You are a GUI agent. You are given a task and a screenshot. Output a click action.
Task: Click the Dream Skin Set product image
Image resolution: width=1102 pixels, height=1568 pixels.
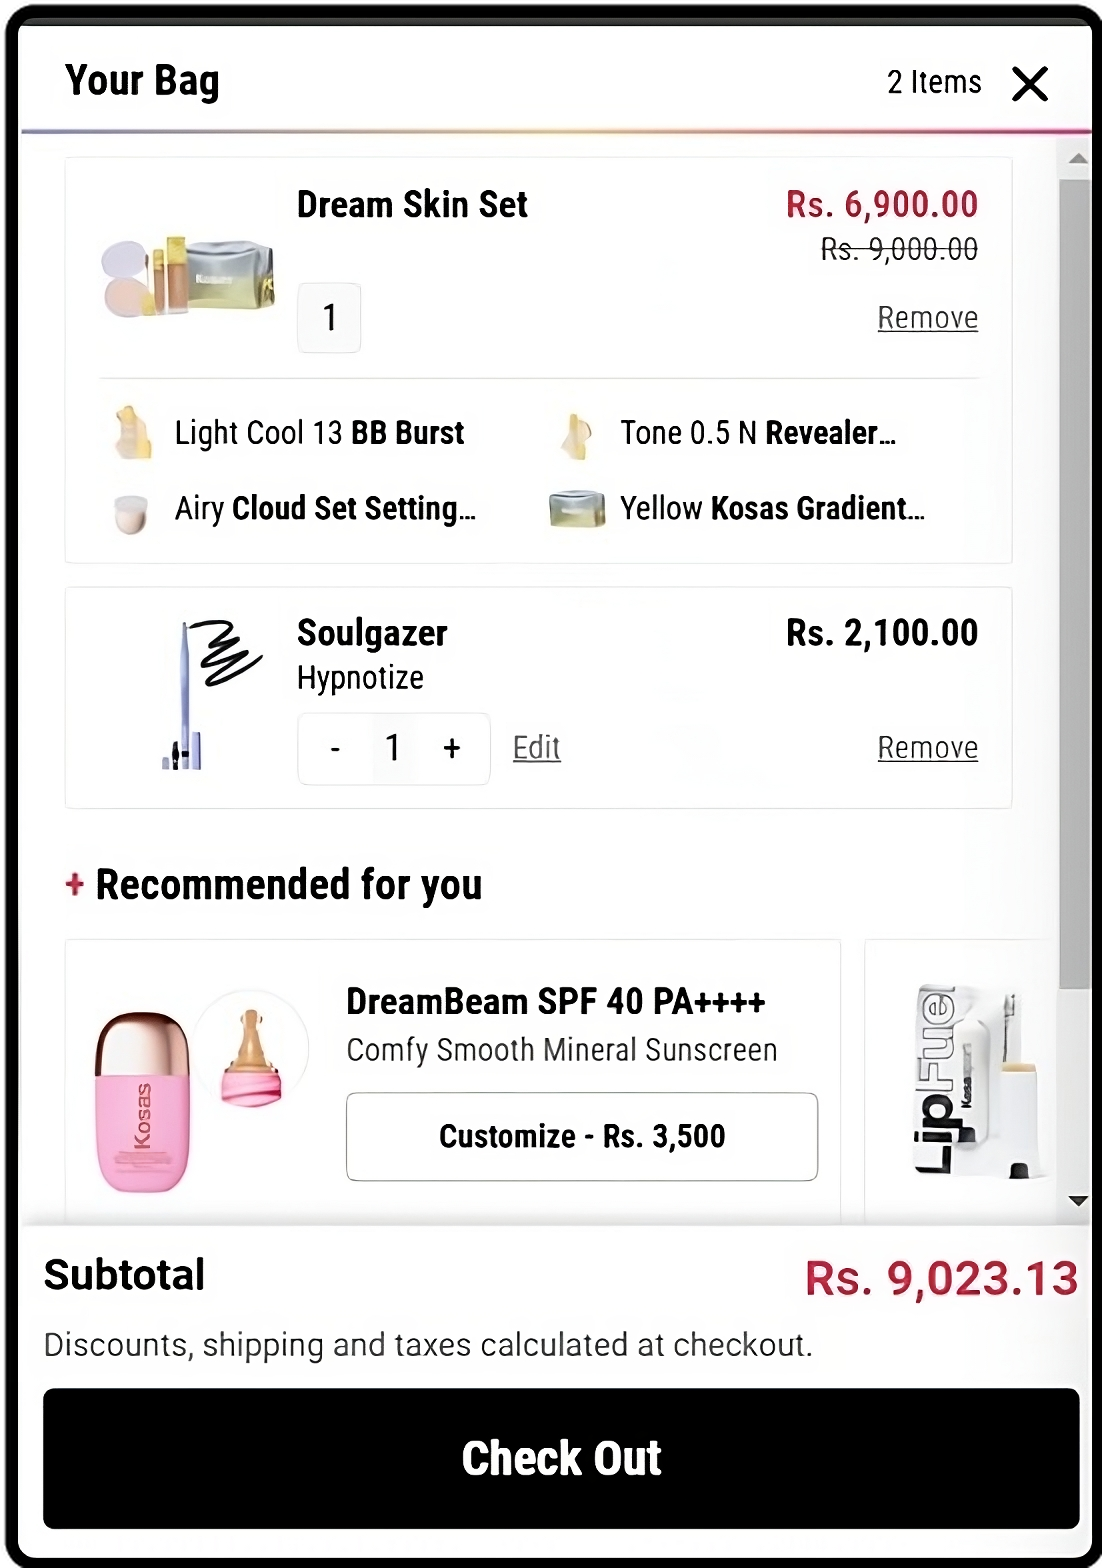[188, 276]
